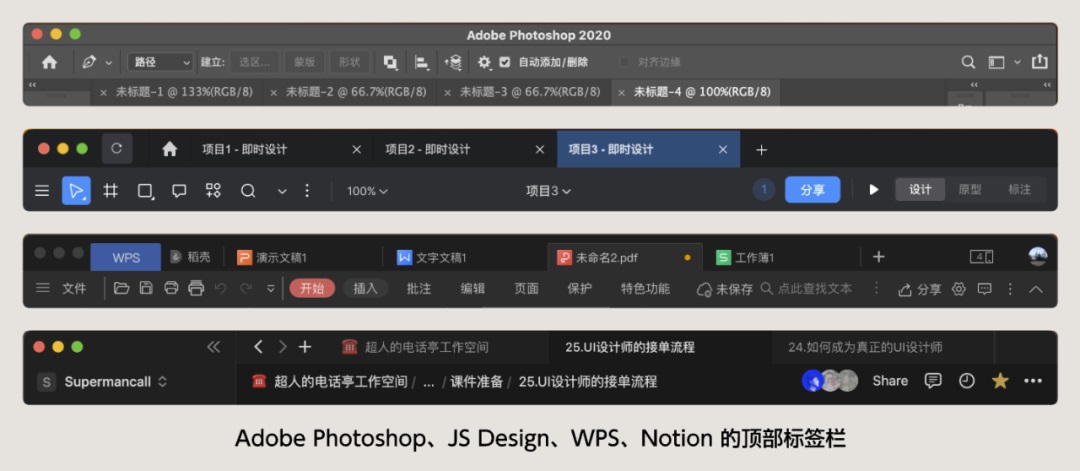Expand the workspace chevron in Photoshop
1080x471 pixels.
coord(1017,62)
